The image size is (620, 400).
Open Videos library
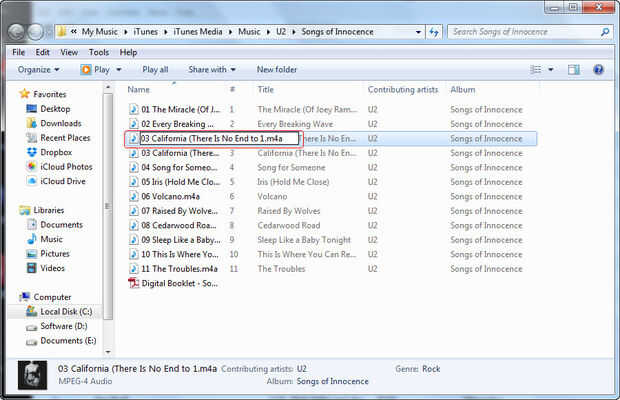(52, 268)
